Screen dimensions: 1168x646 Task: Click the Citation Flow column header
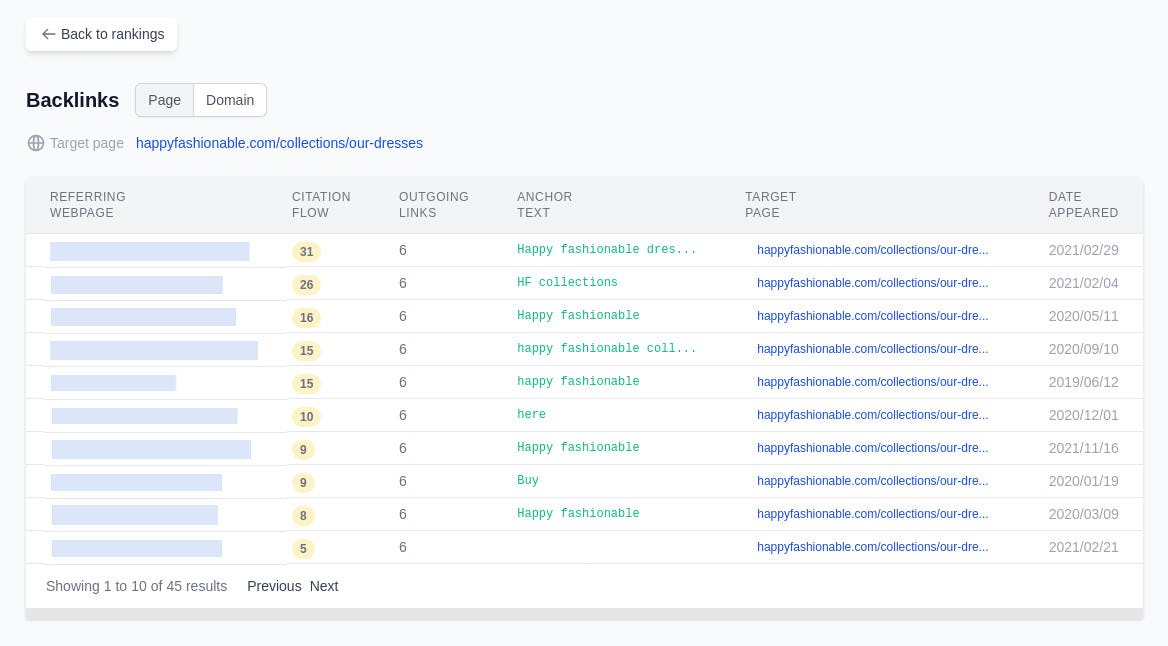[321, 205]
